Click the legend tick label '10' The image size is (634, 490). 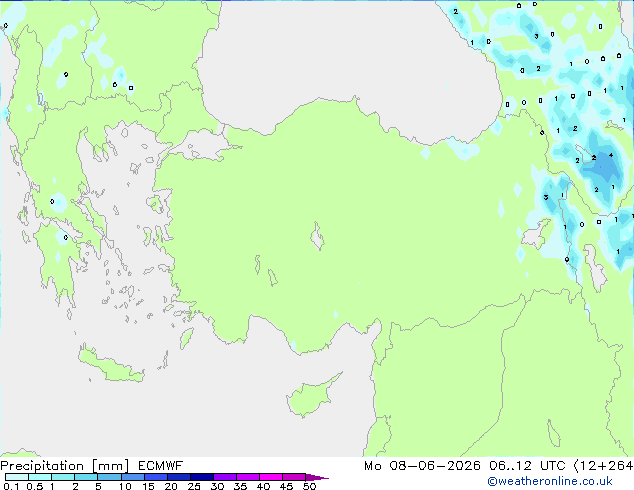(125, 486)
